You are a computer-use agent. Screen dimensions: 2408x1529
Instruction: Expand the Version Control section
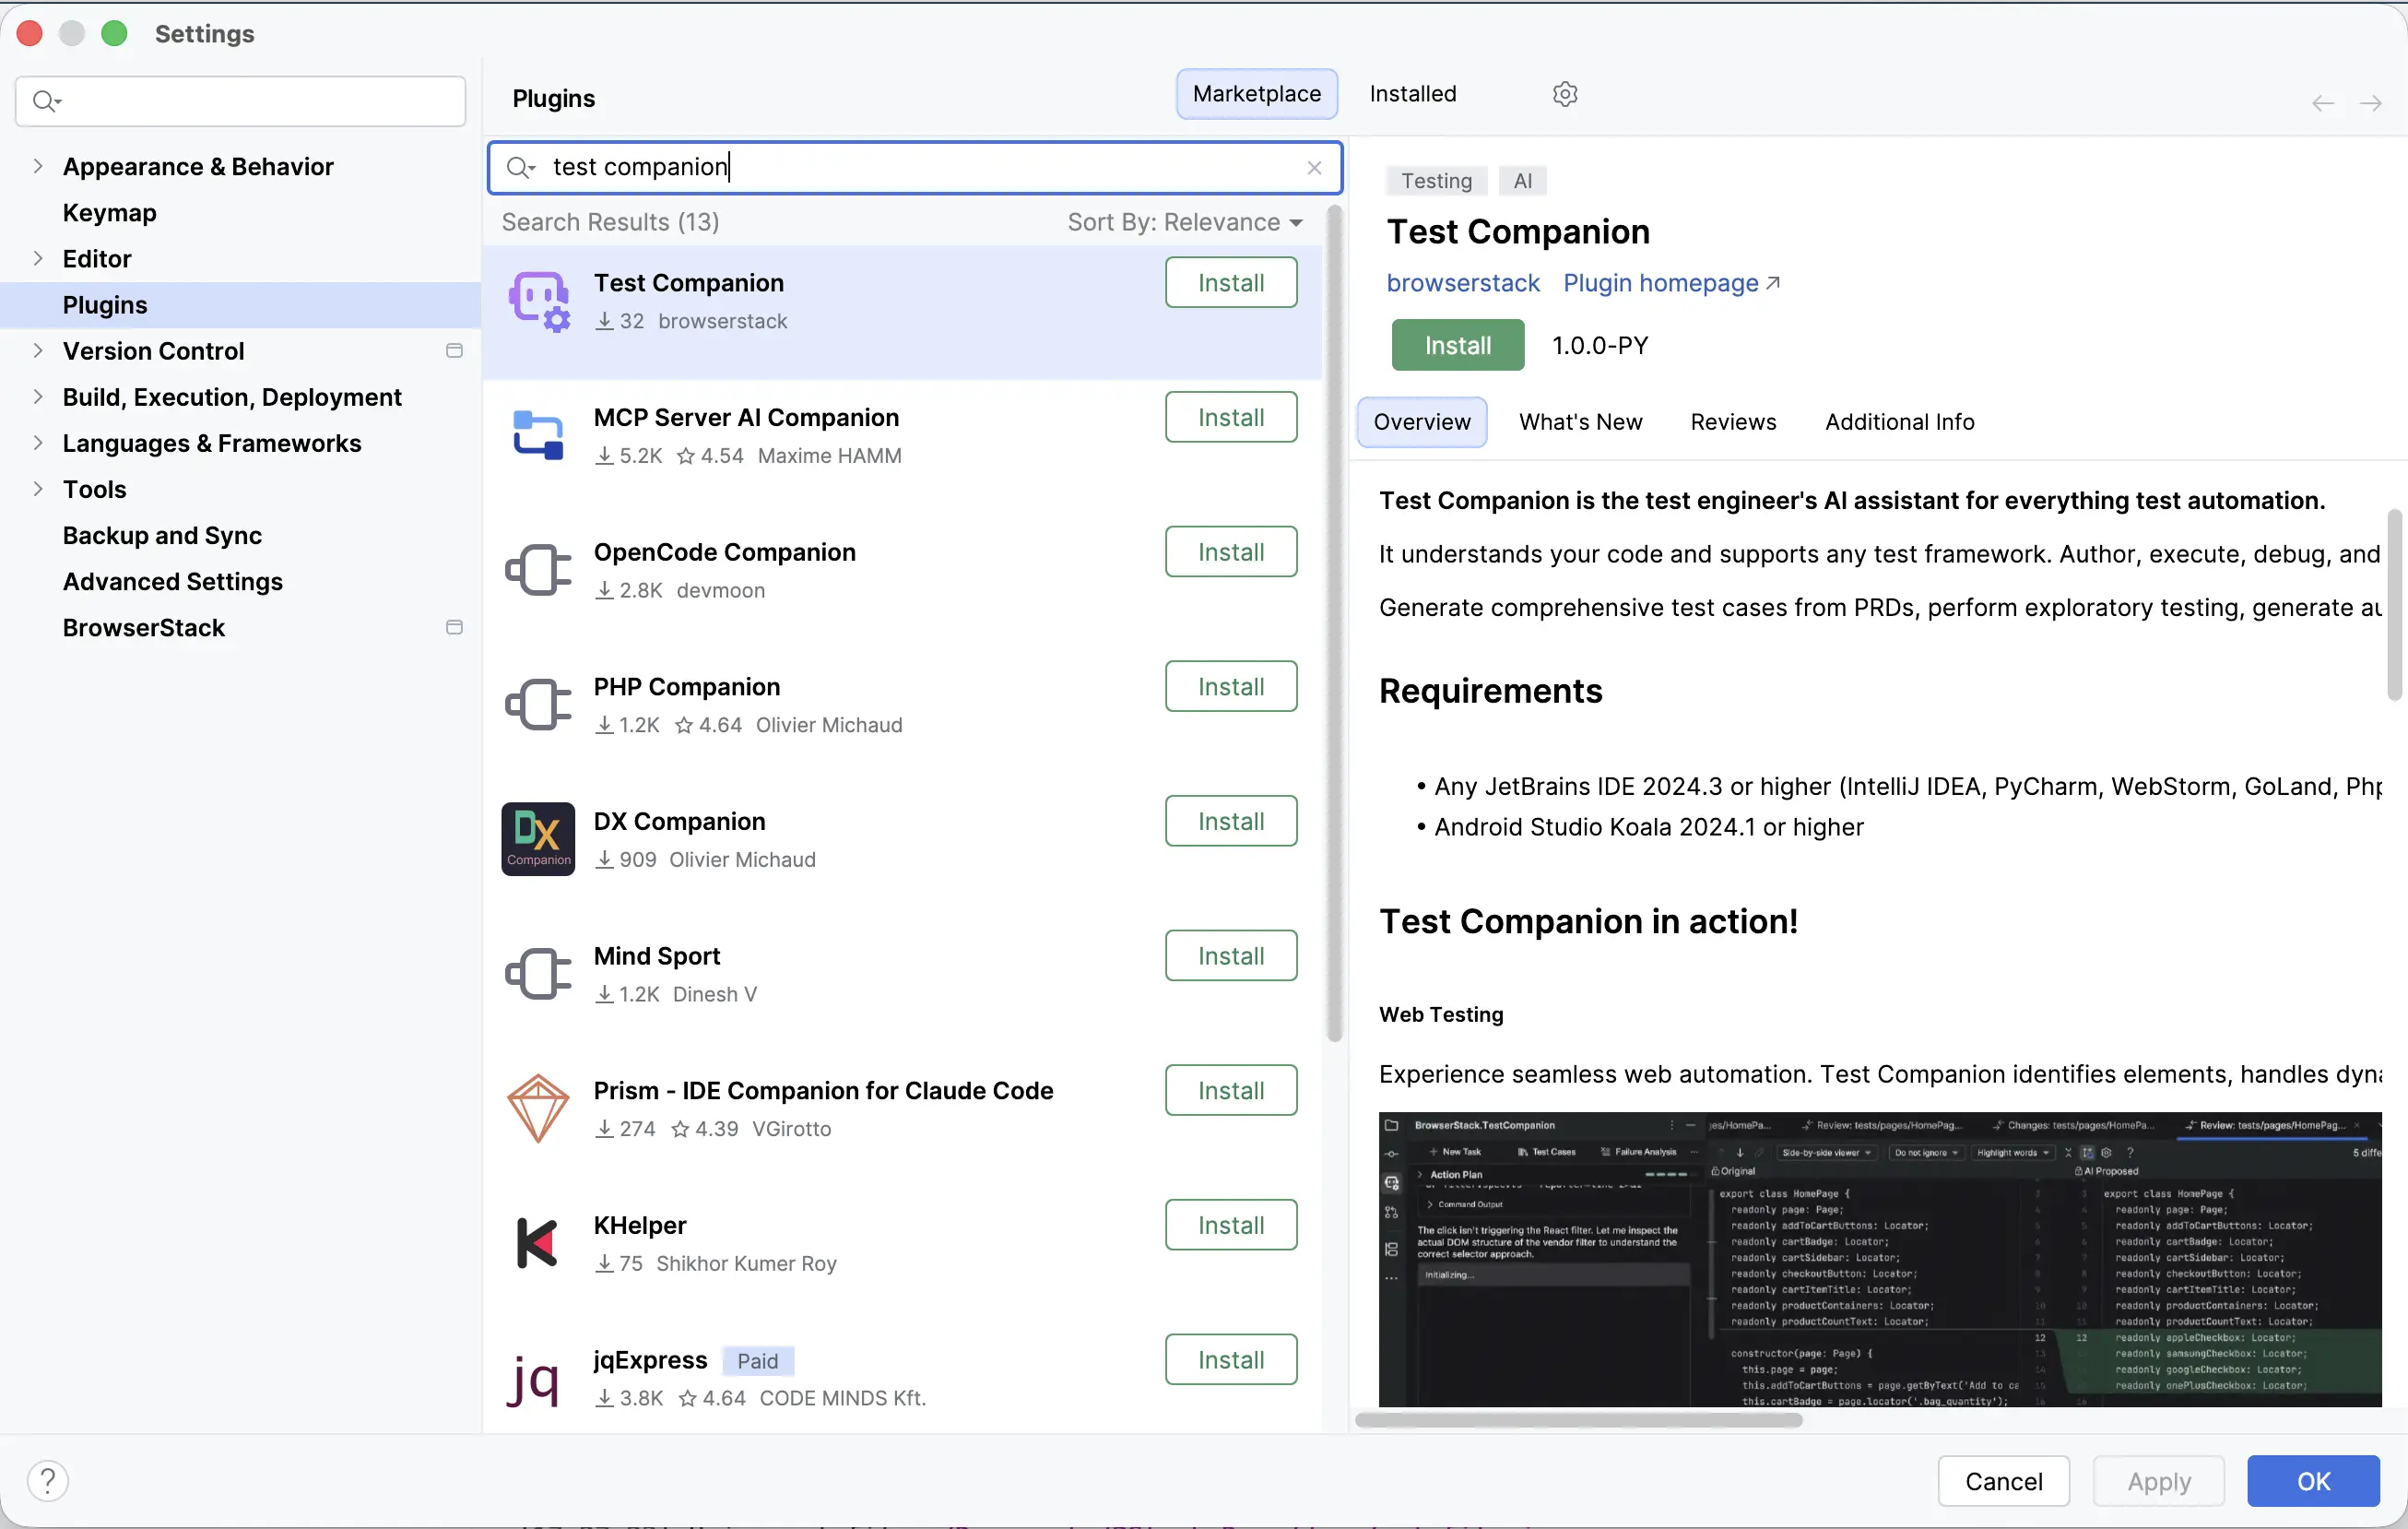(38, 351)
